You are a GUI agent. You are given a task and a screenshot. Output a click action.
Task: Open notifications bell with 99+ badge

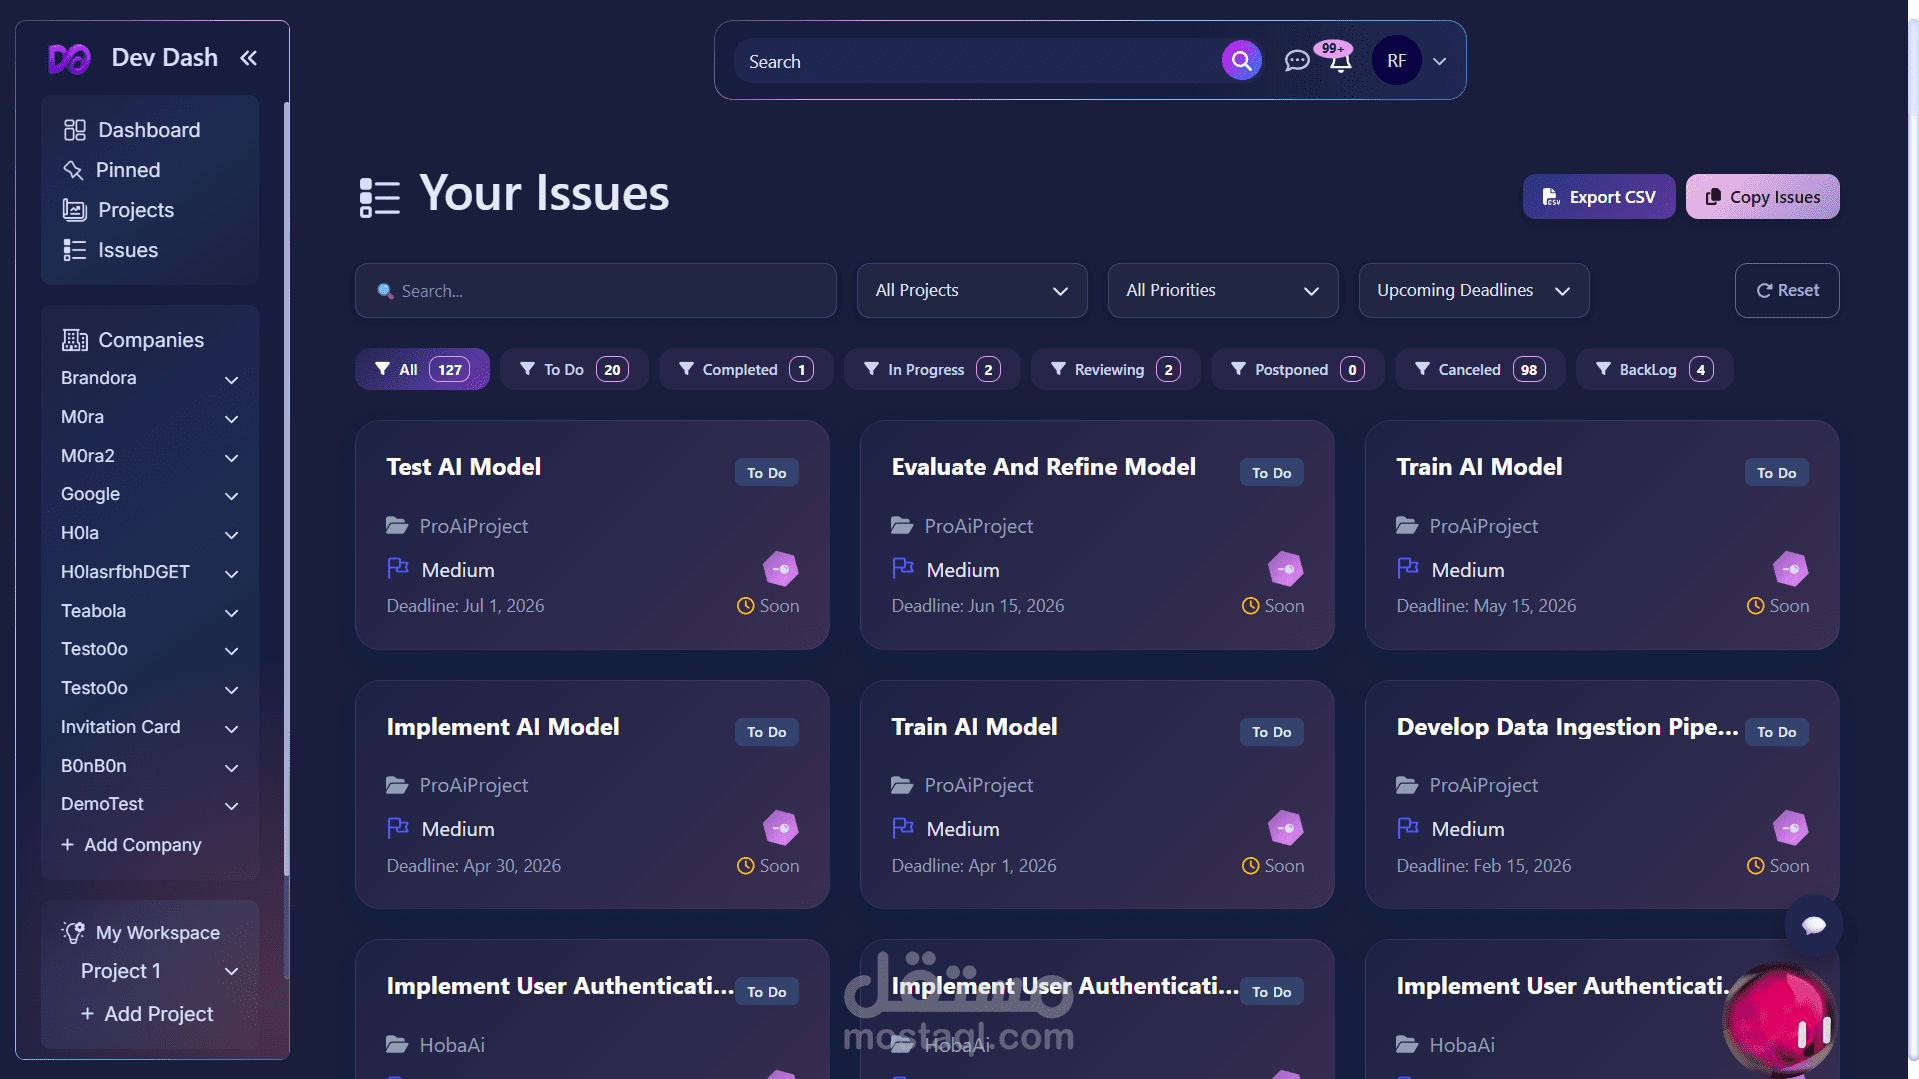[x=1340, y=60]
